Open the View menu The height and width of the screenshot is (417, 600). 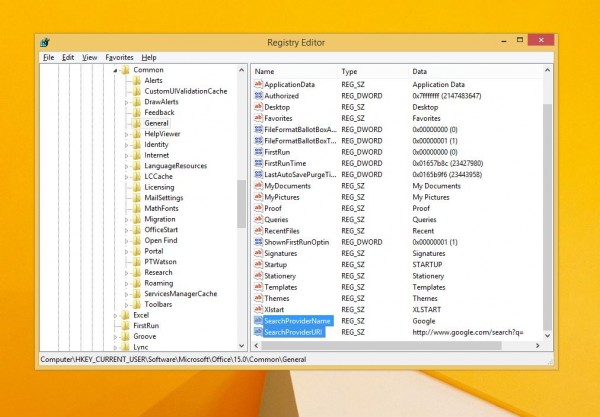(90, 57)
